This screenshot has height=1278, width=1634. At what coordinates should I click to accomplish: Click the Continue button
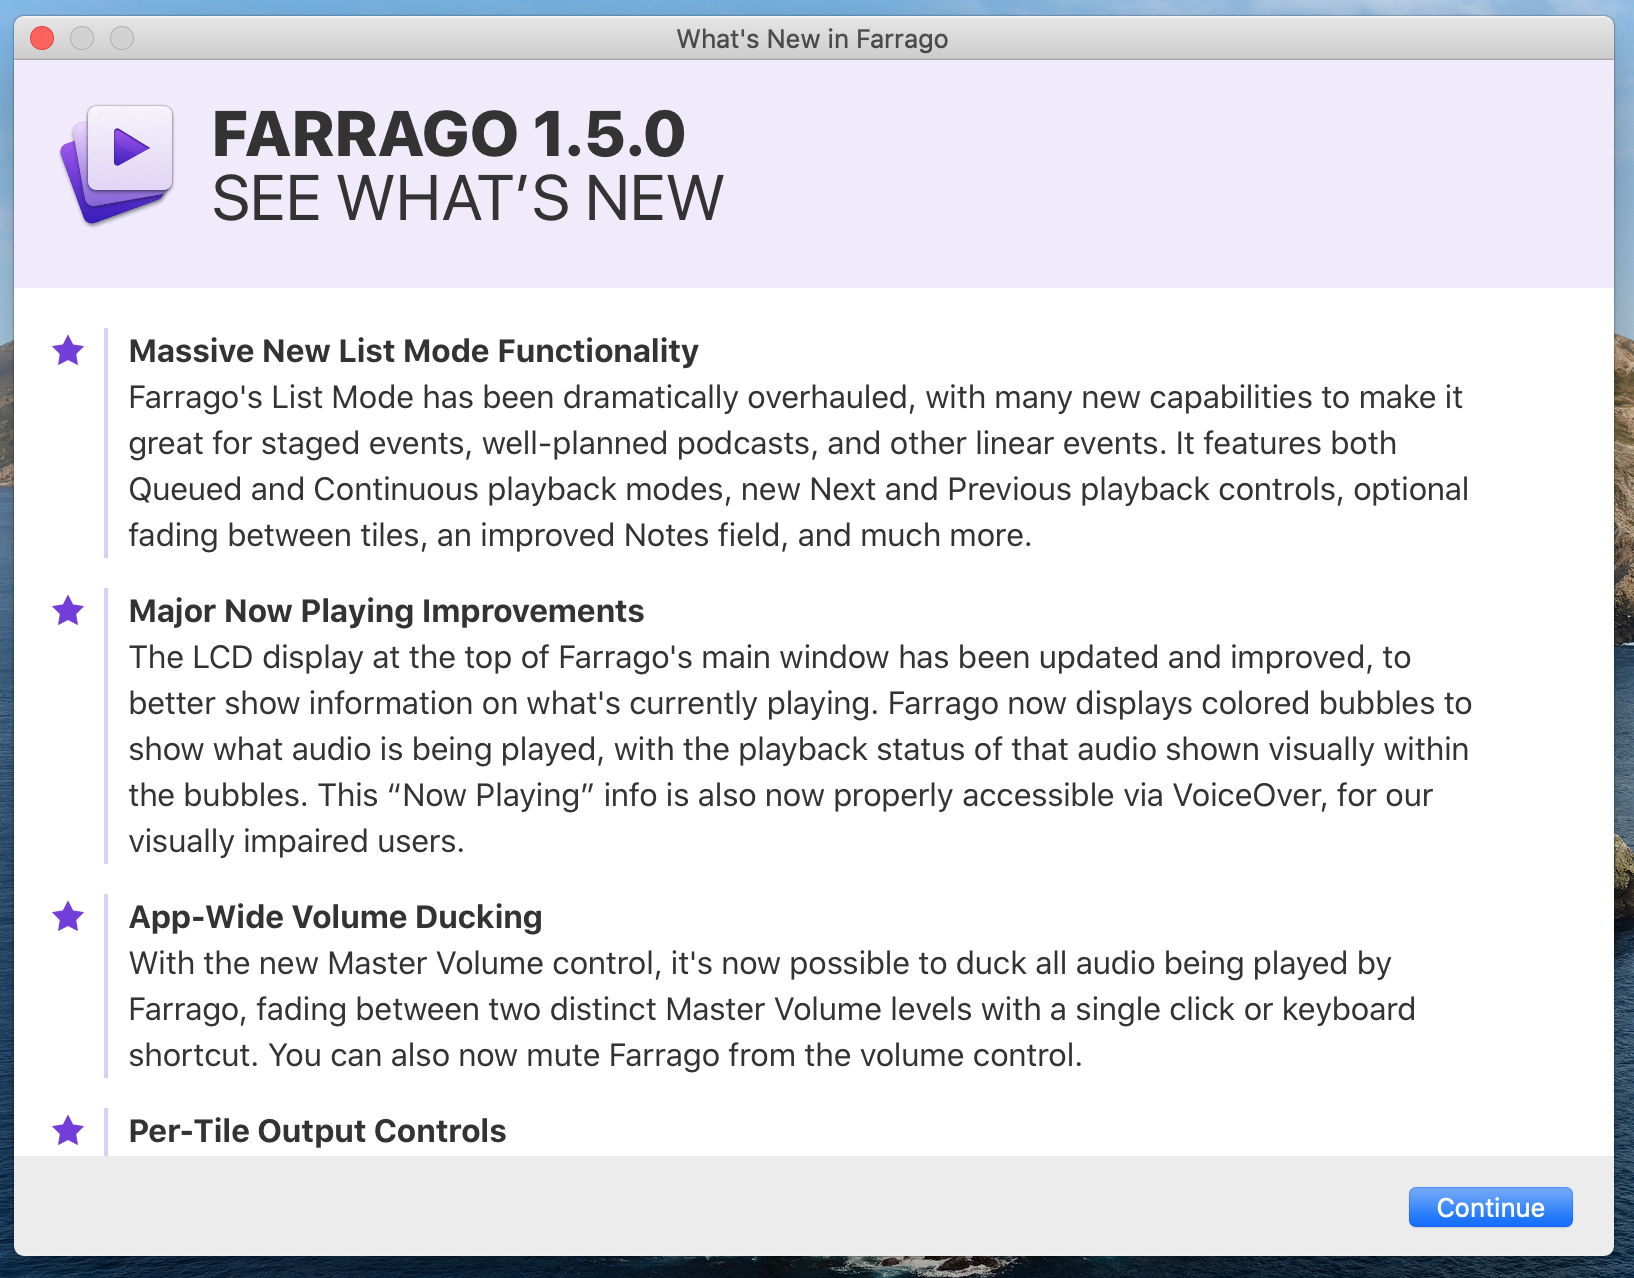click(1490, 1207)
